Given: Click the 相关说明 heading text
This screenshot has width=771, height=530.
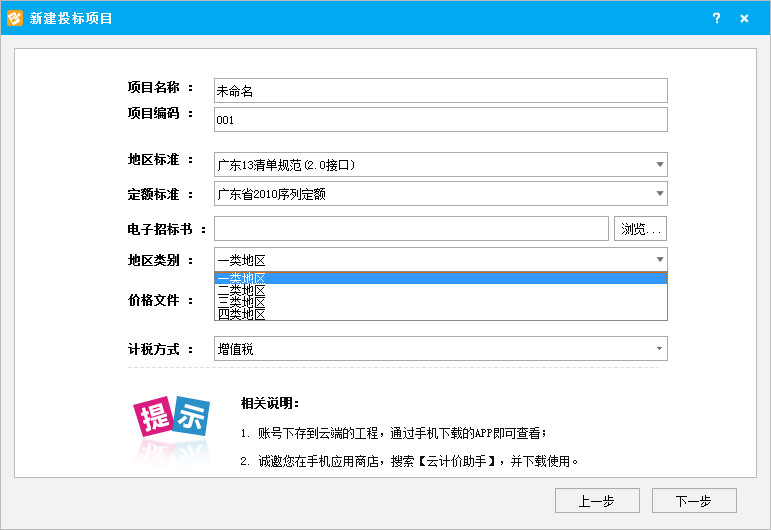Looking at the screenshot, I should pos(270,404).
